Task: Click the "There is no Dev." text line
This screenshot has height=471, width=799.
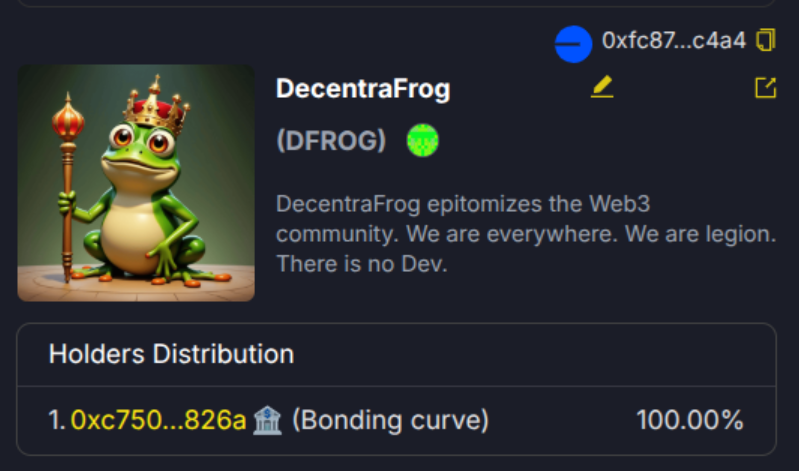Action: click(361, 264)
